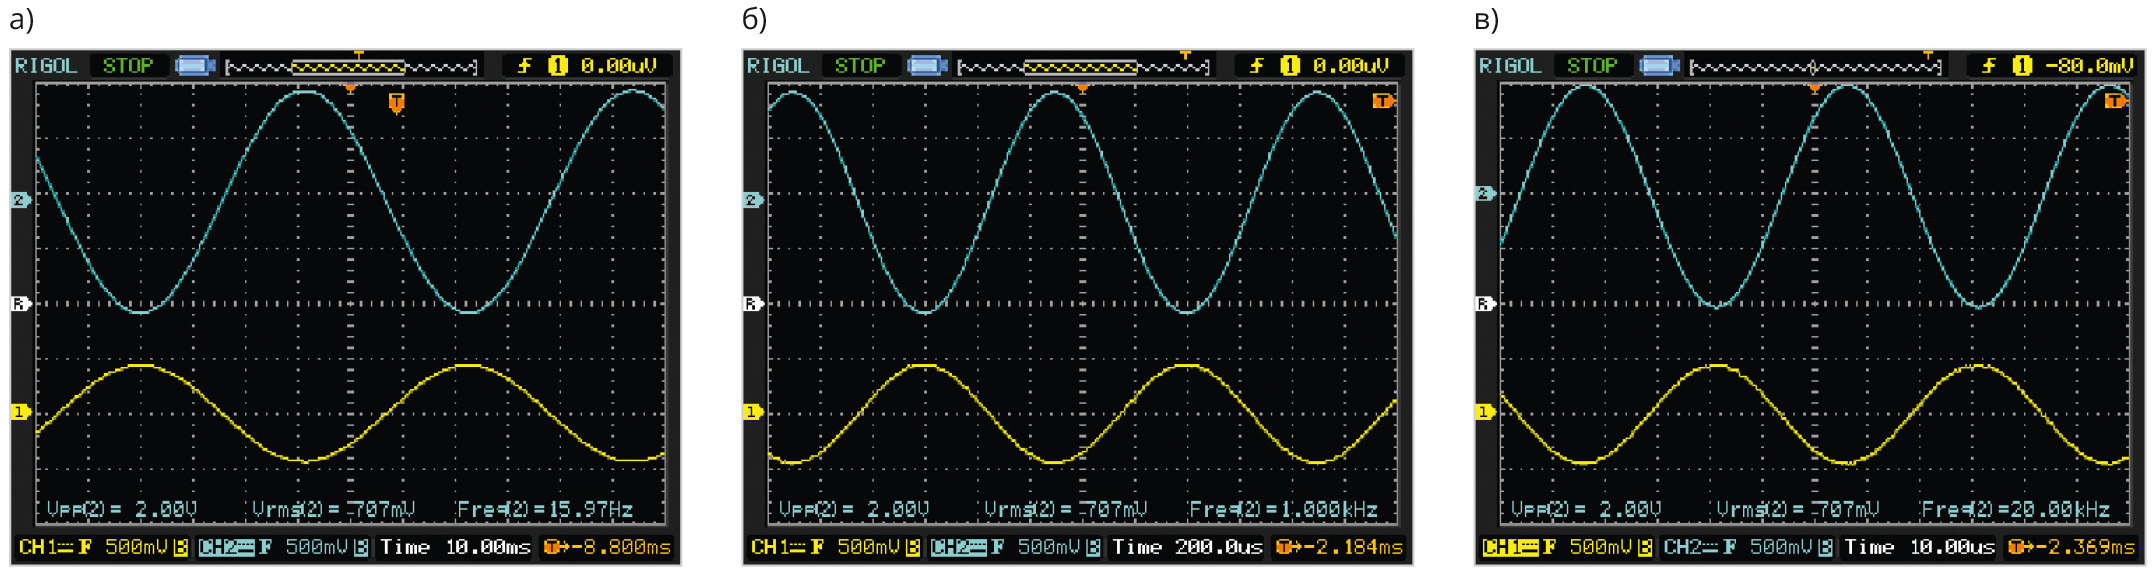2152x570 pixels.
Task: Click the rising edge trigger icon in panel б
Action: pos(1256,66)
